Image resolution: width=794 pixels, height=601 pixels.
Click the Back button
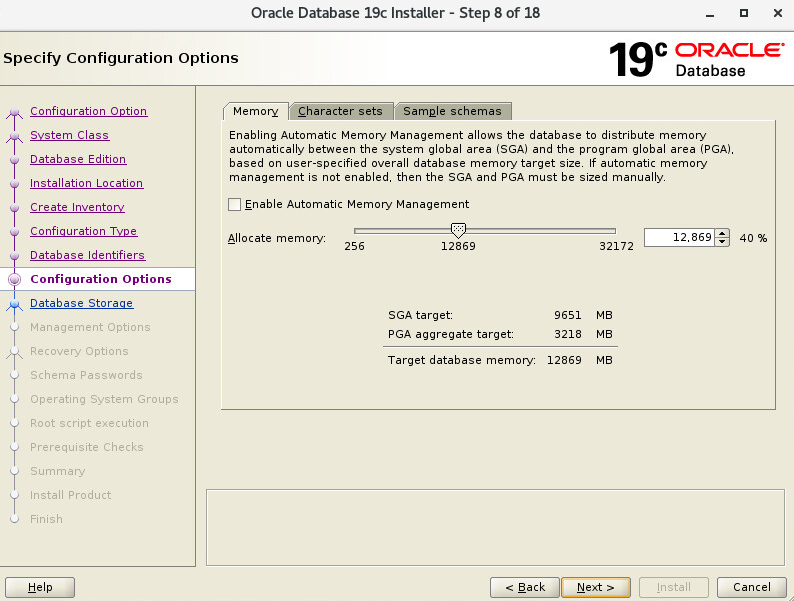click(x=525, y=587)
